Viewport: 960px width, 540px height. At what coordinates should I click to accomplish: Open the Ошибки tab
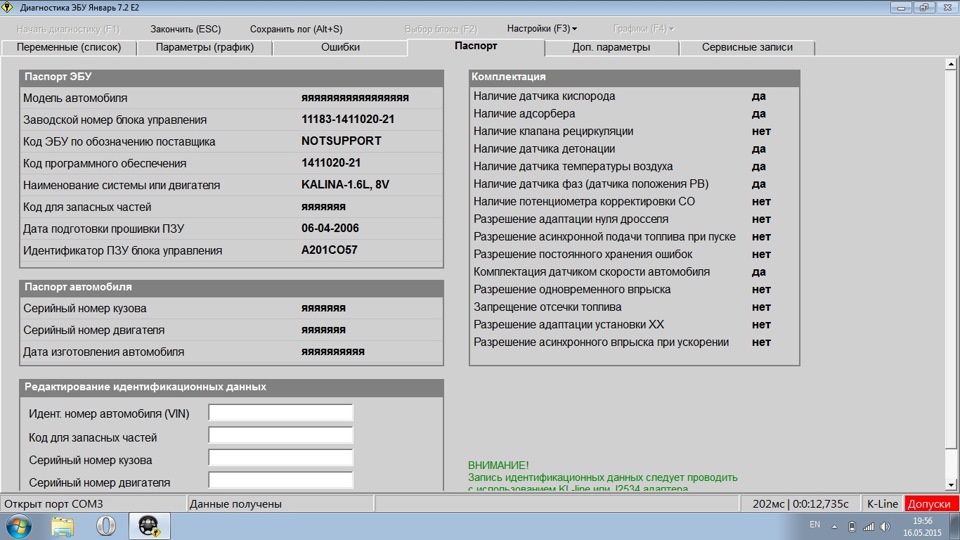click(x=340, y=47)
